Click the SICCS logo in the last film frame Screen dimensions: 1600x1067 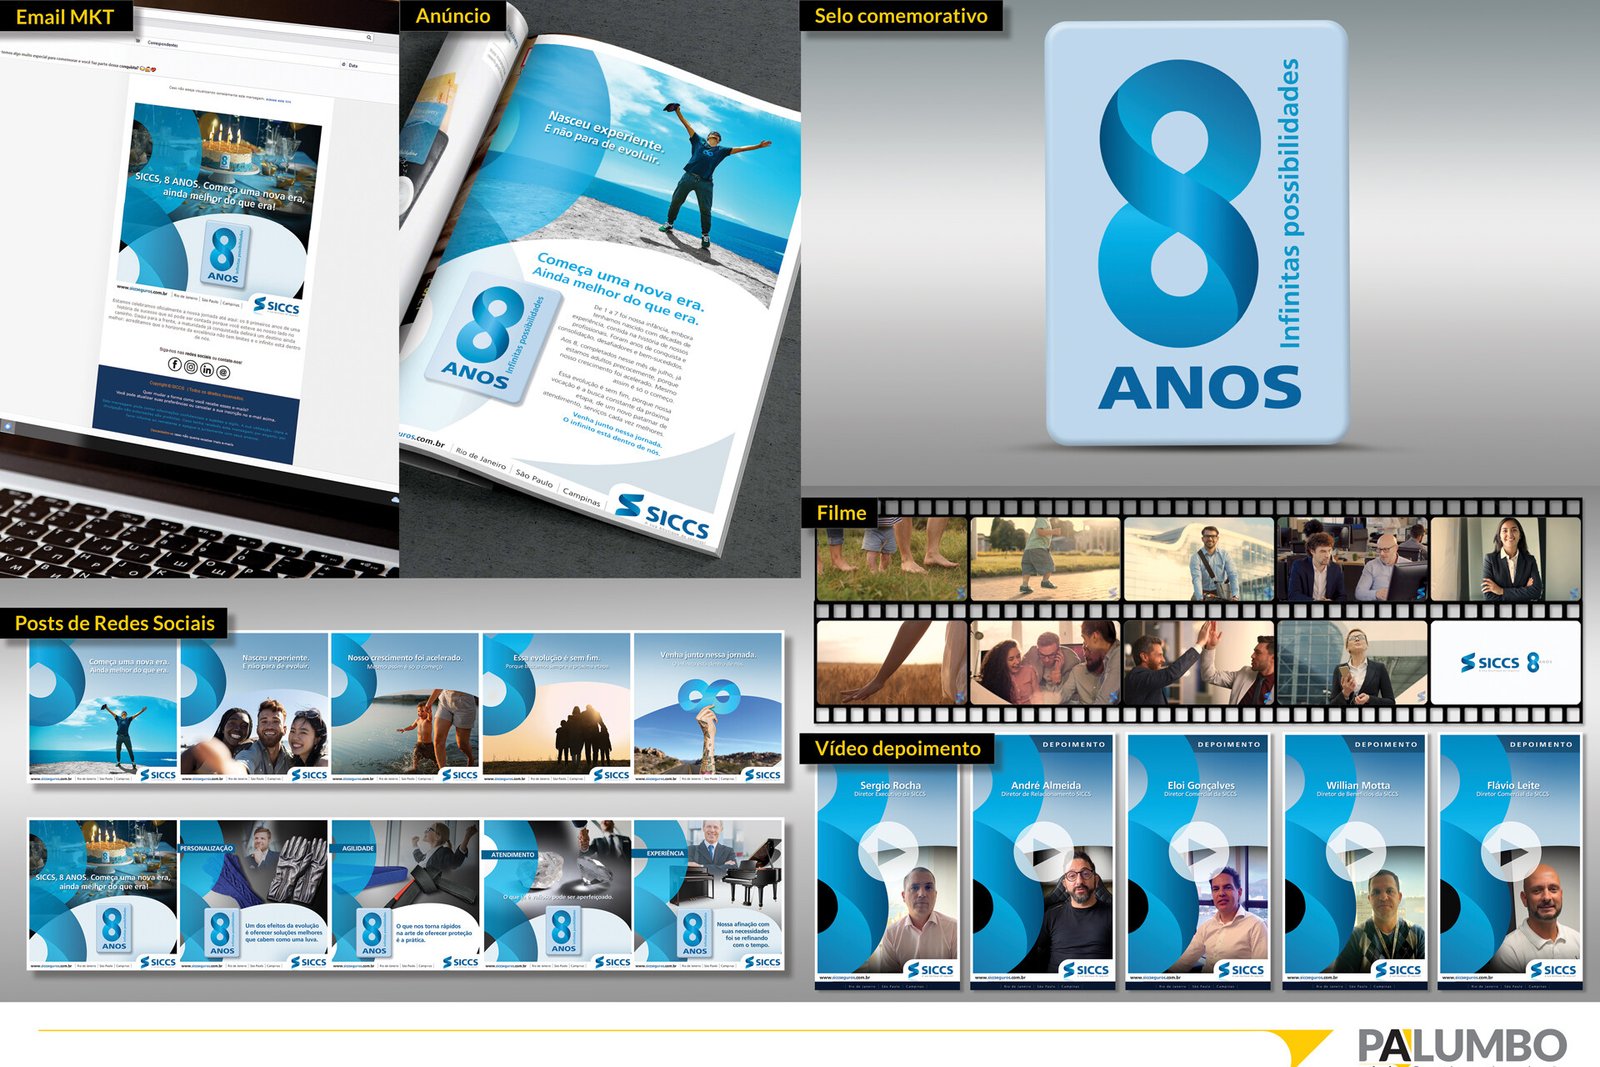coord(1490,662)
